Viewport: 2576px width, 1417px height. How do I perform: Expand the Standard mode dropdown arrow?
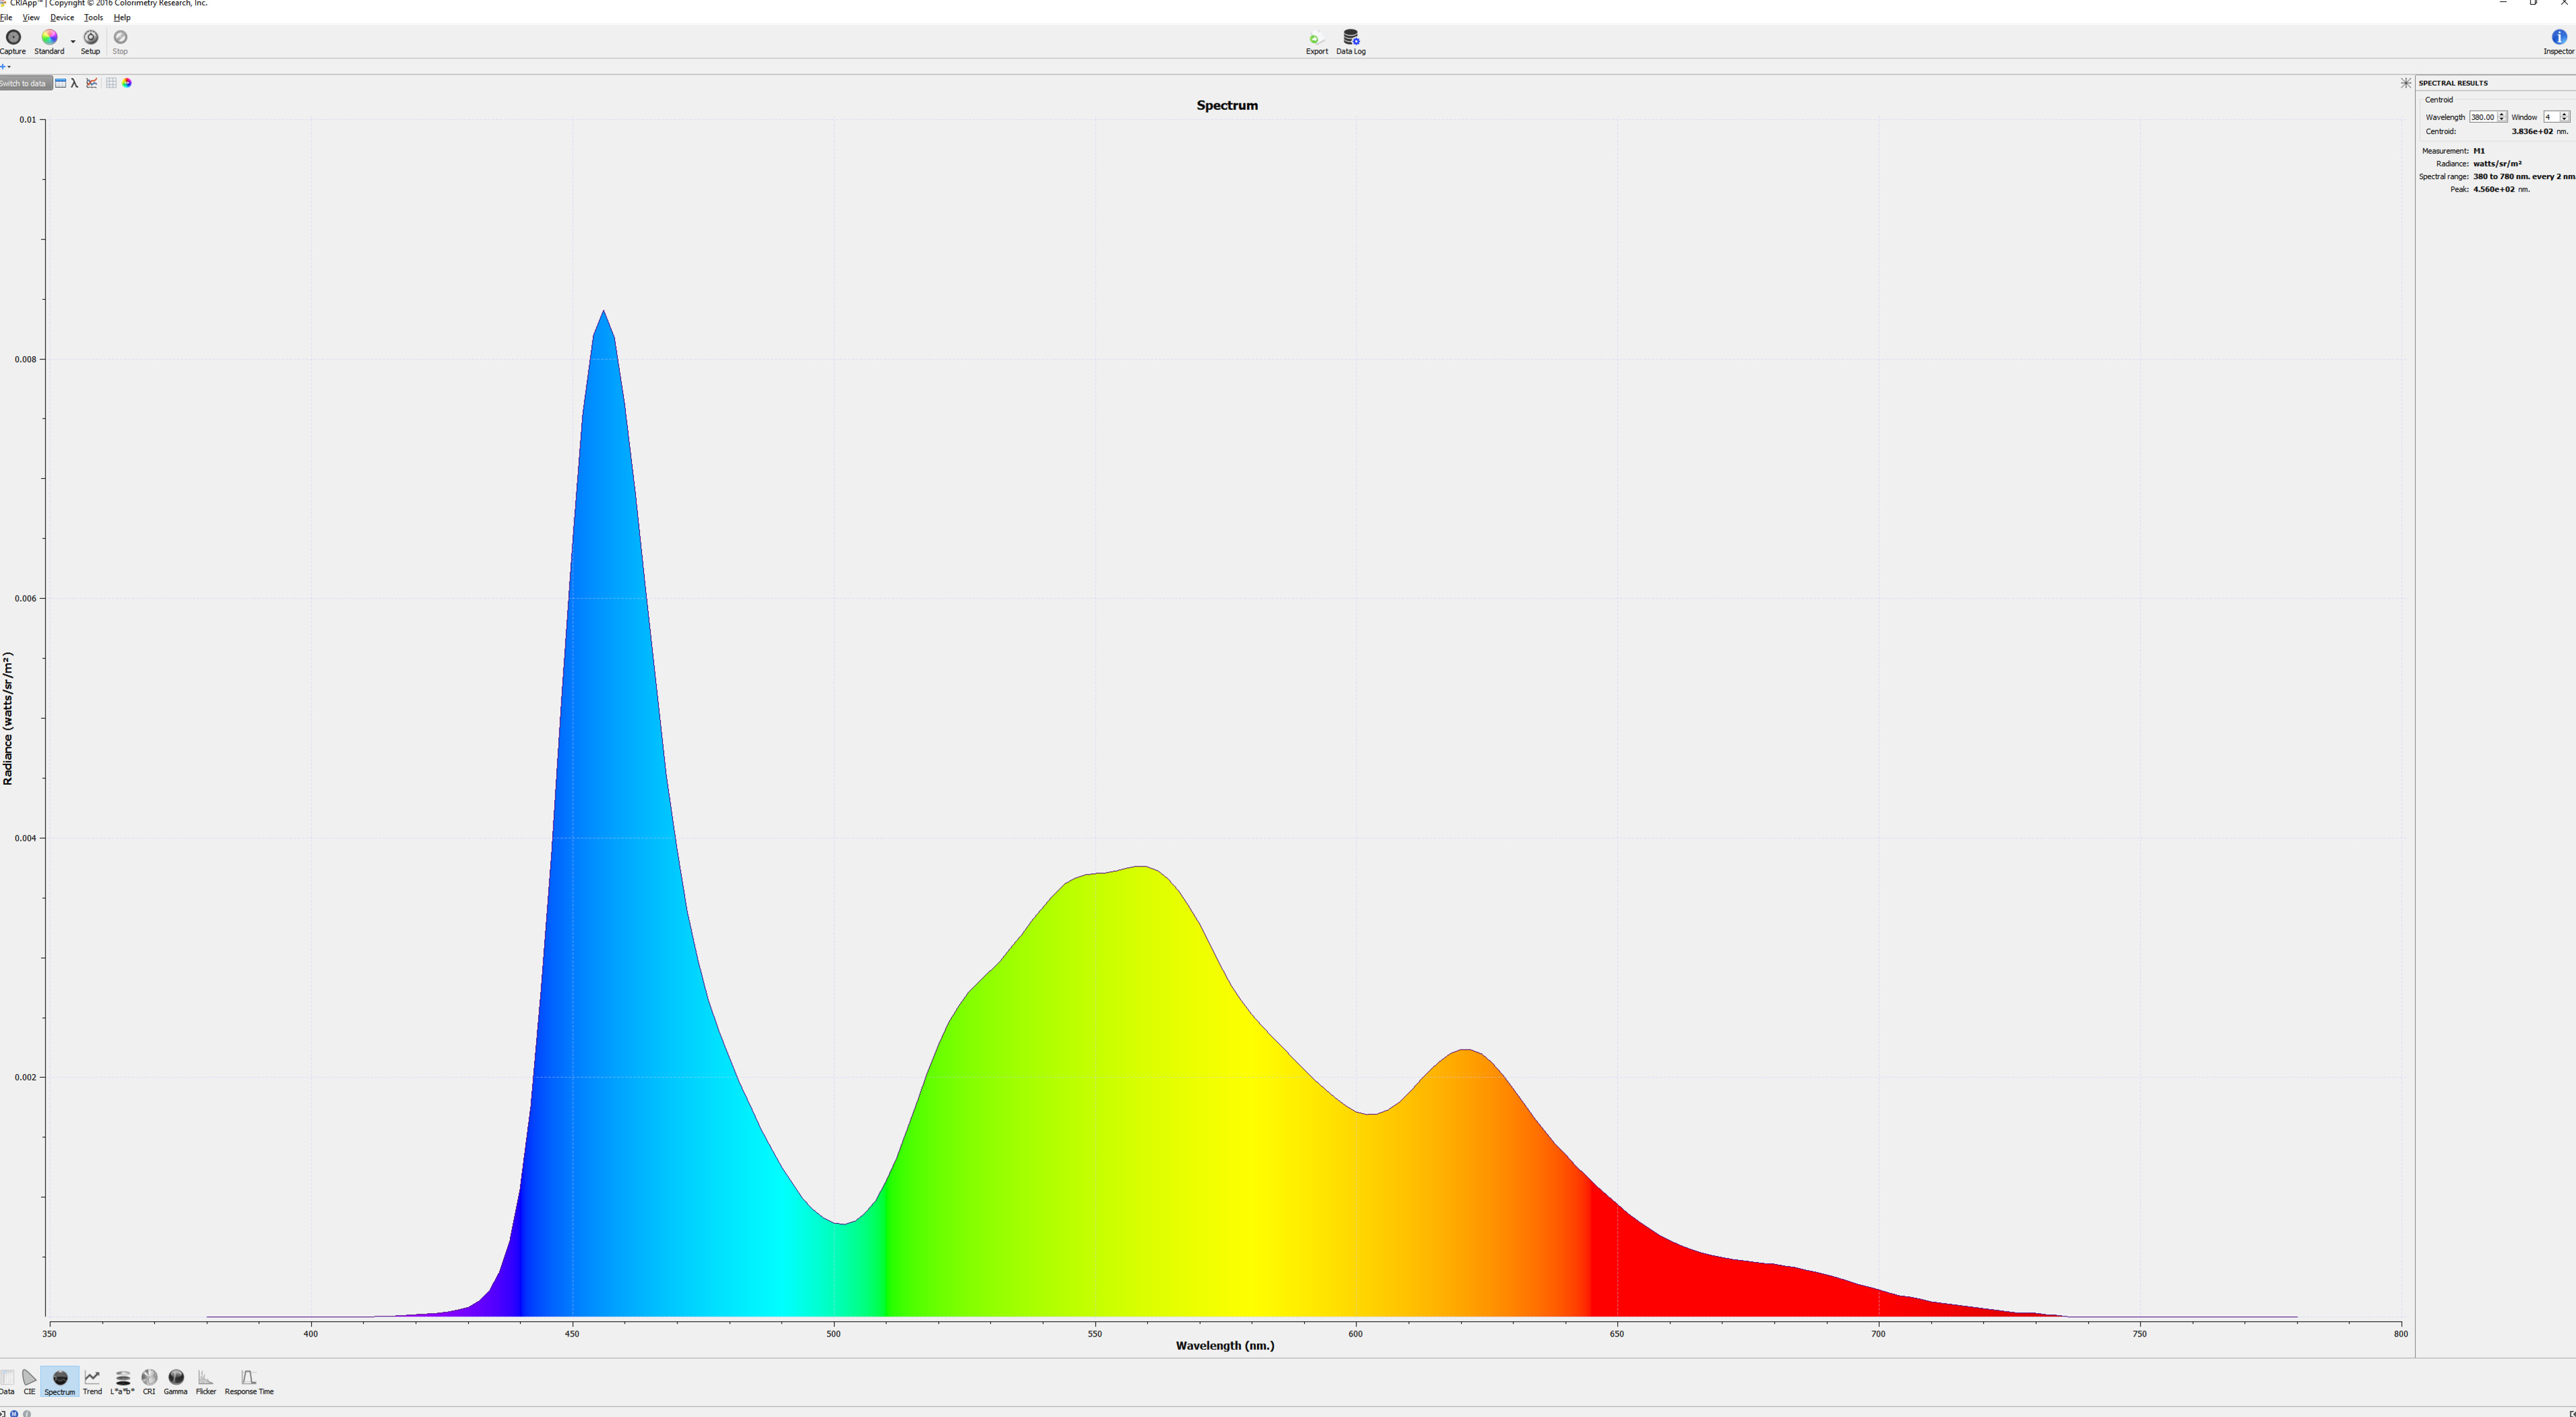click(73, 42)
